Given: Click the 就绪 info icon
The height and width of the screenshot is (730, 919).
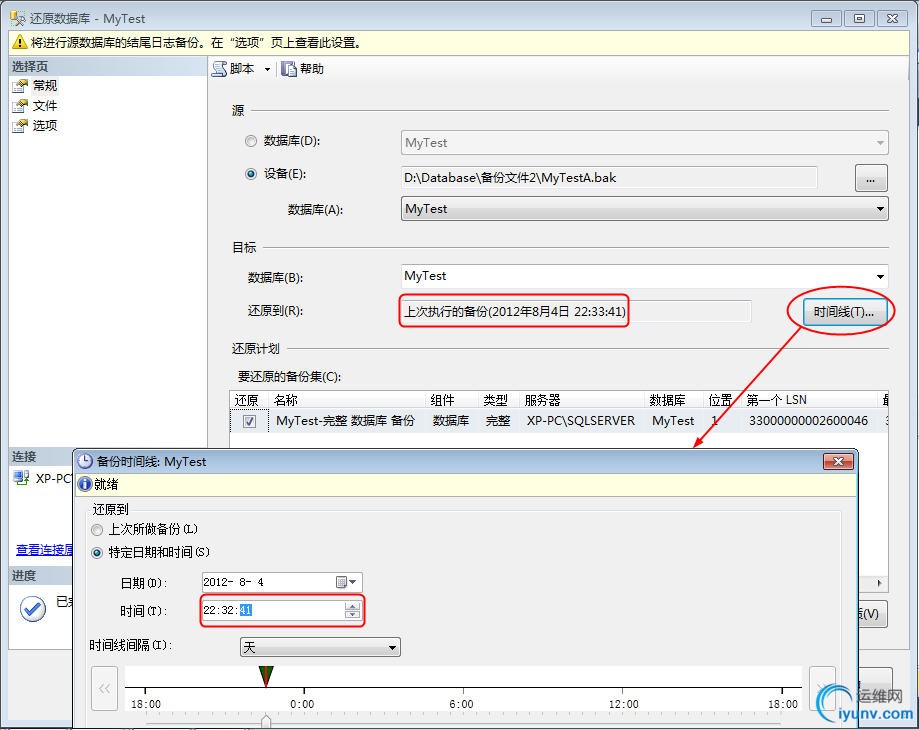Looking at the screenshot, I should [85, 484].
